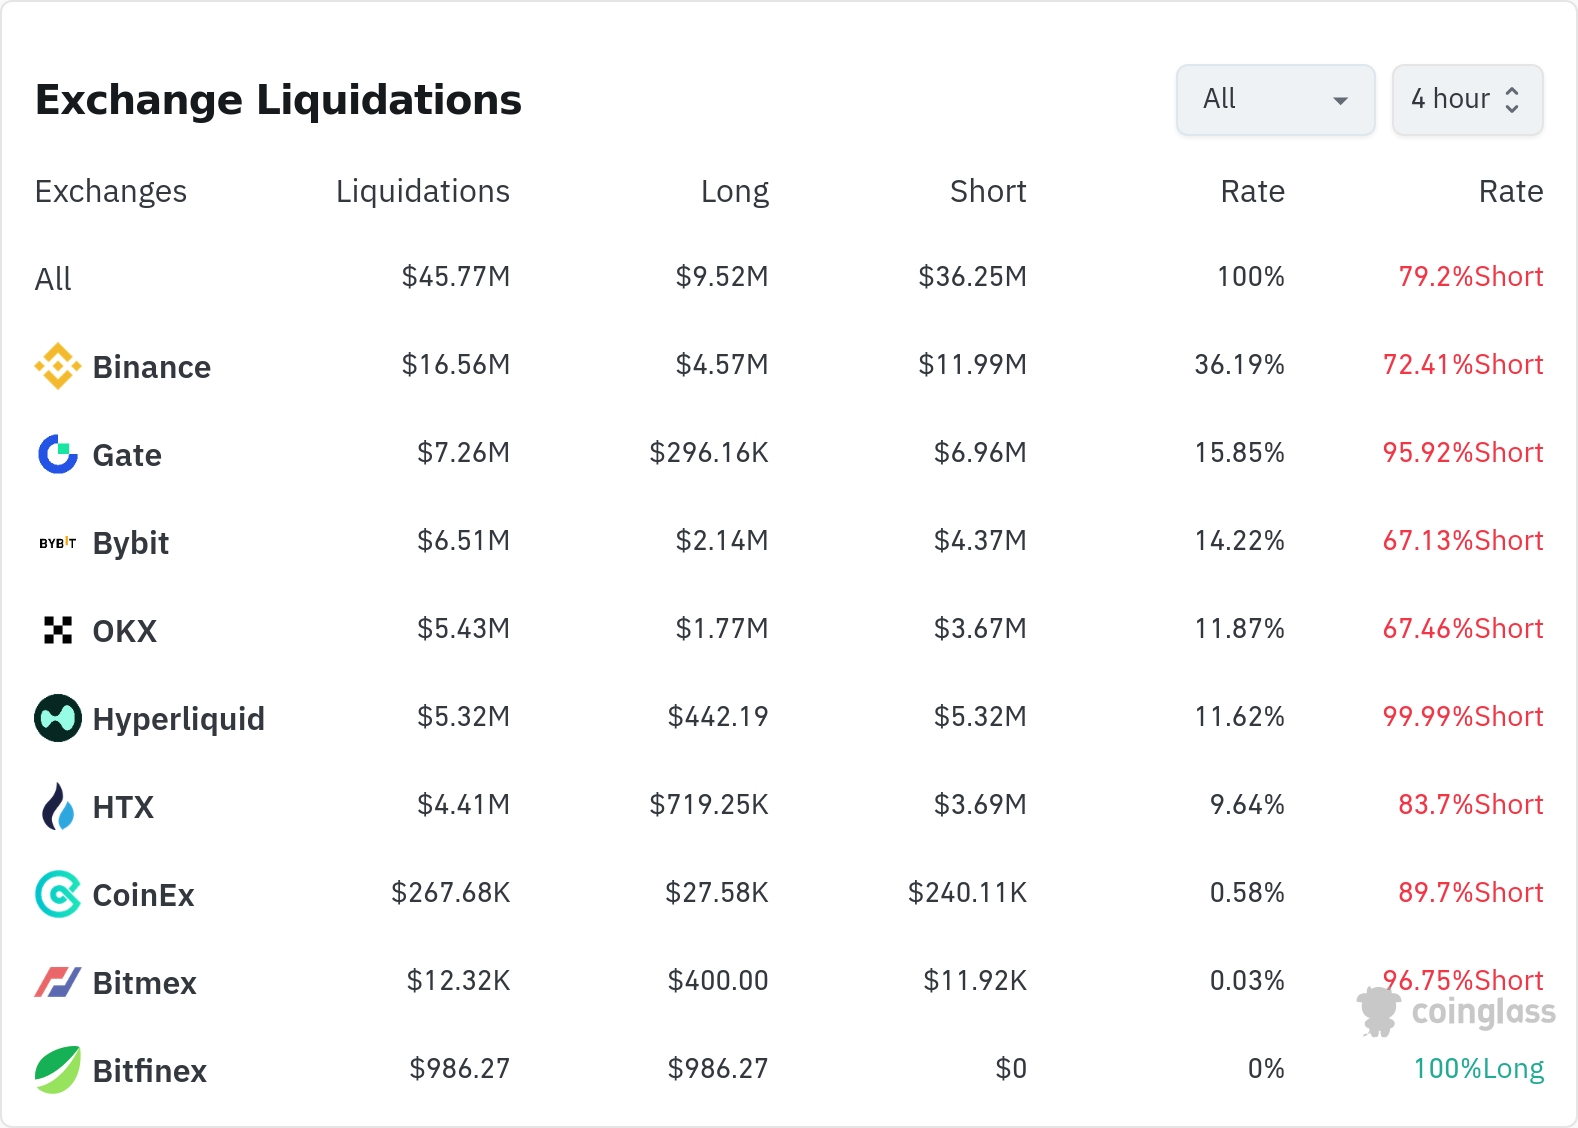Click the Binance logo icon
This screenshot has width=1578, height=1128.
57,366
